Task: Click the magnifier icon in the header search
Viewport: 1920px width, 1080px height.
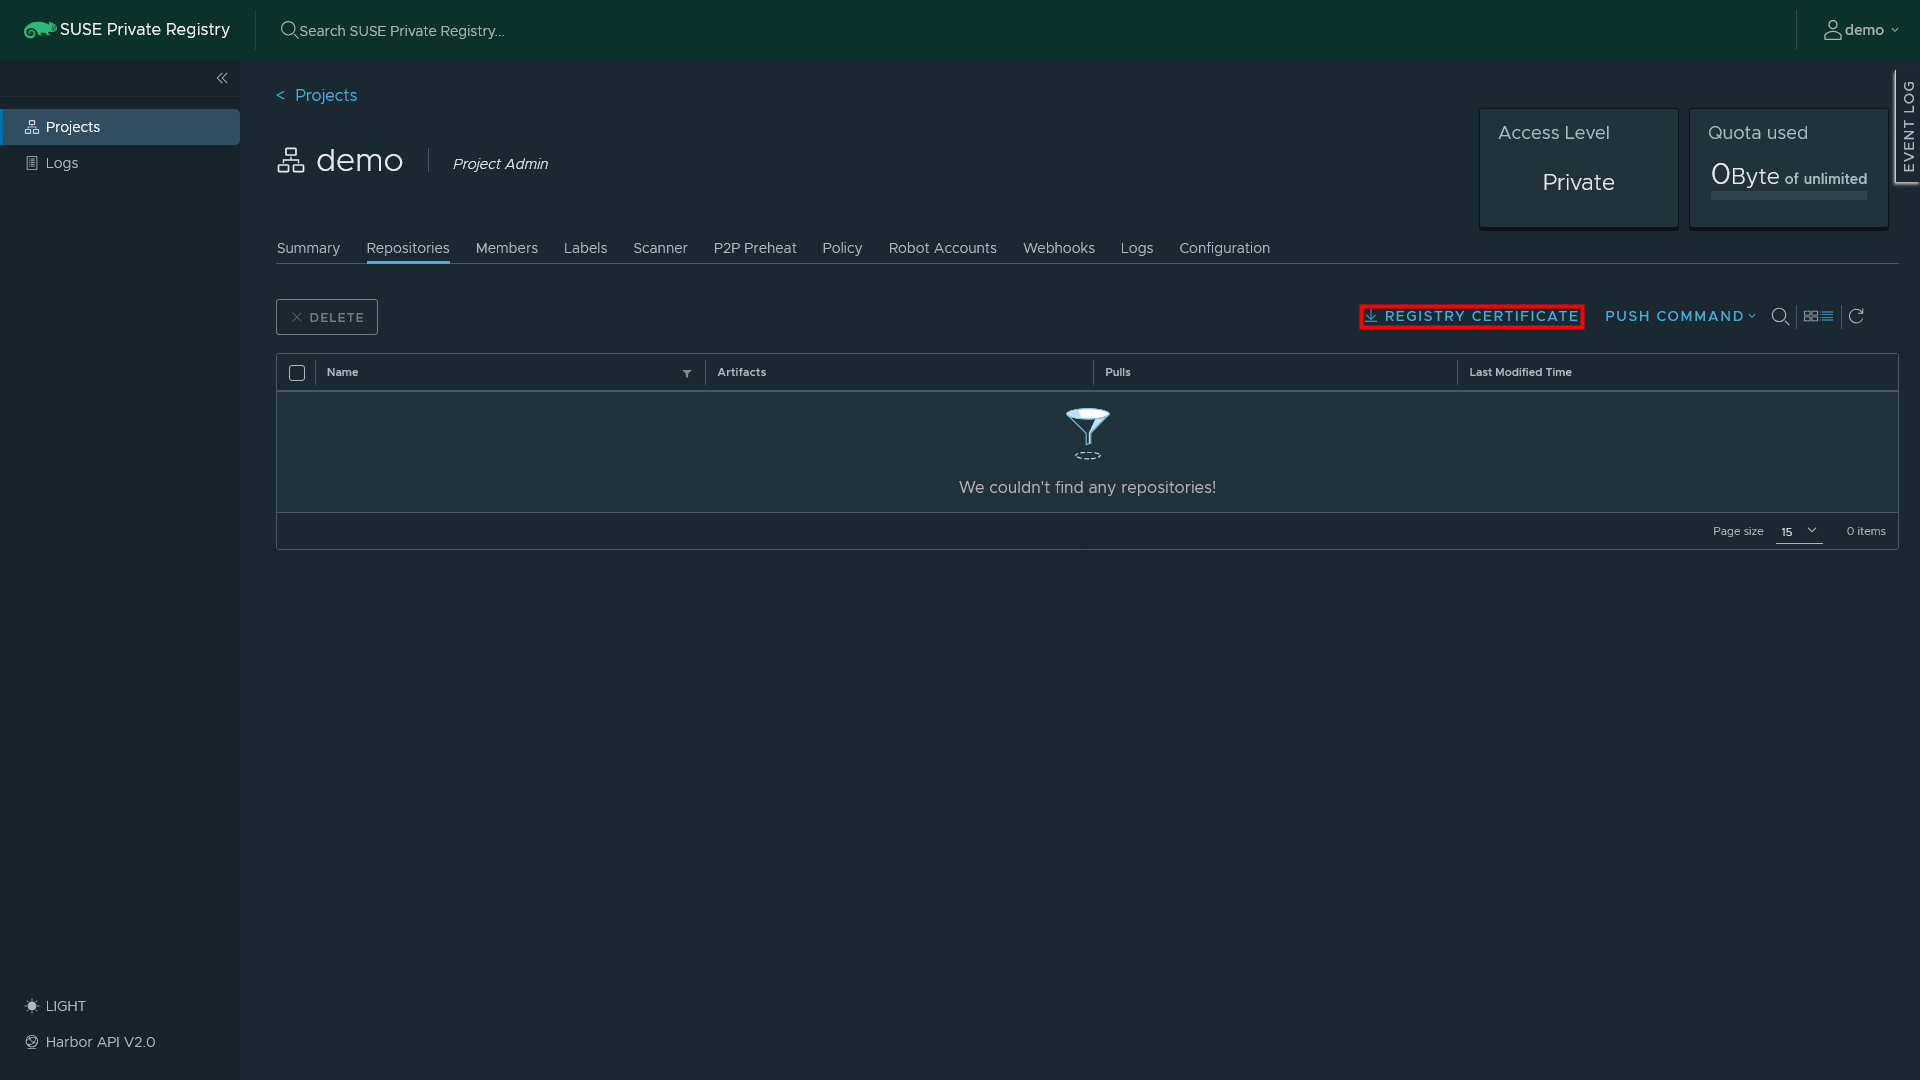Action: coord(289,30)
